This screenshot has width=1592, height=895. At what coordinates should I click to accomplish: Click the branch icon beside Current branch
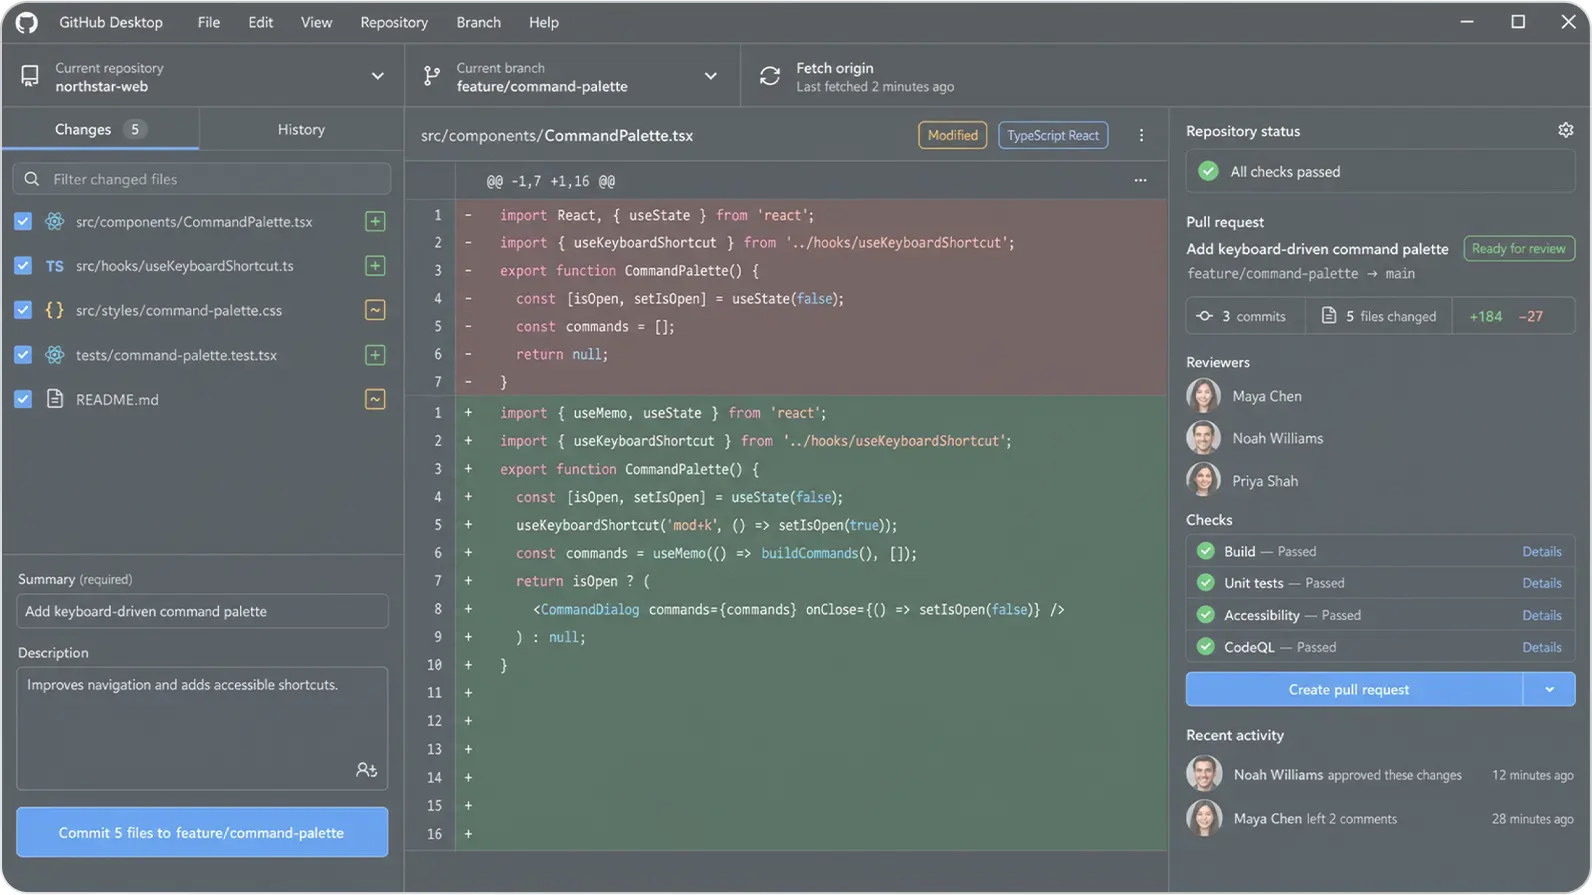431,76
